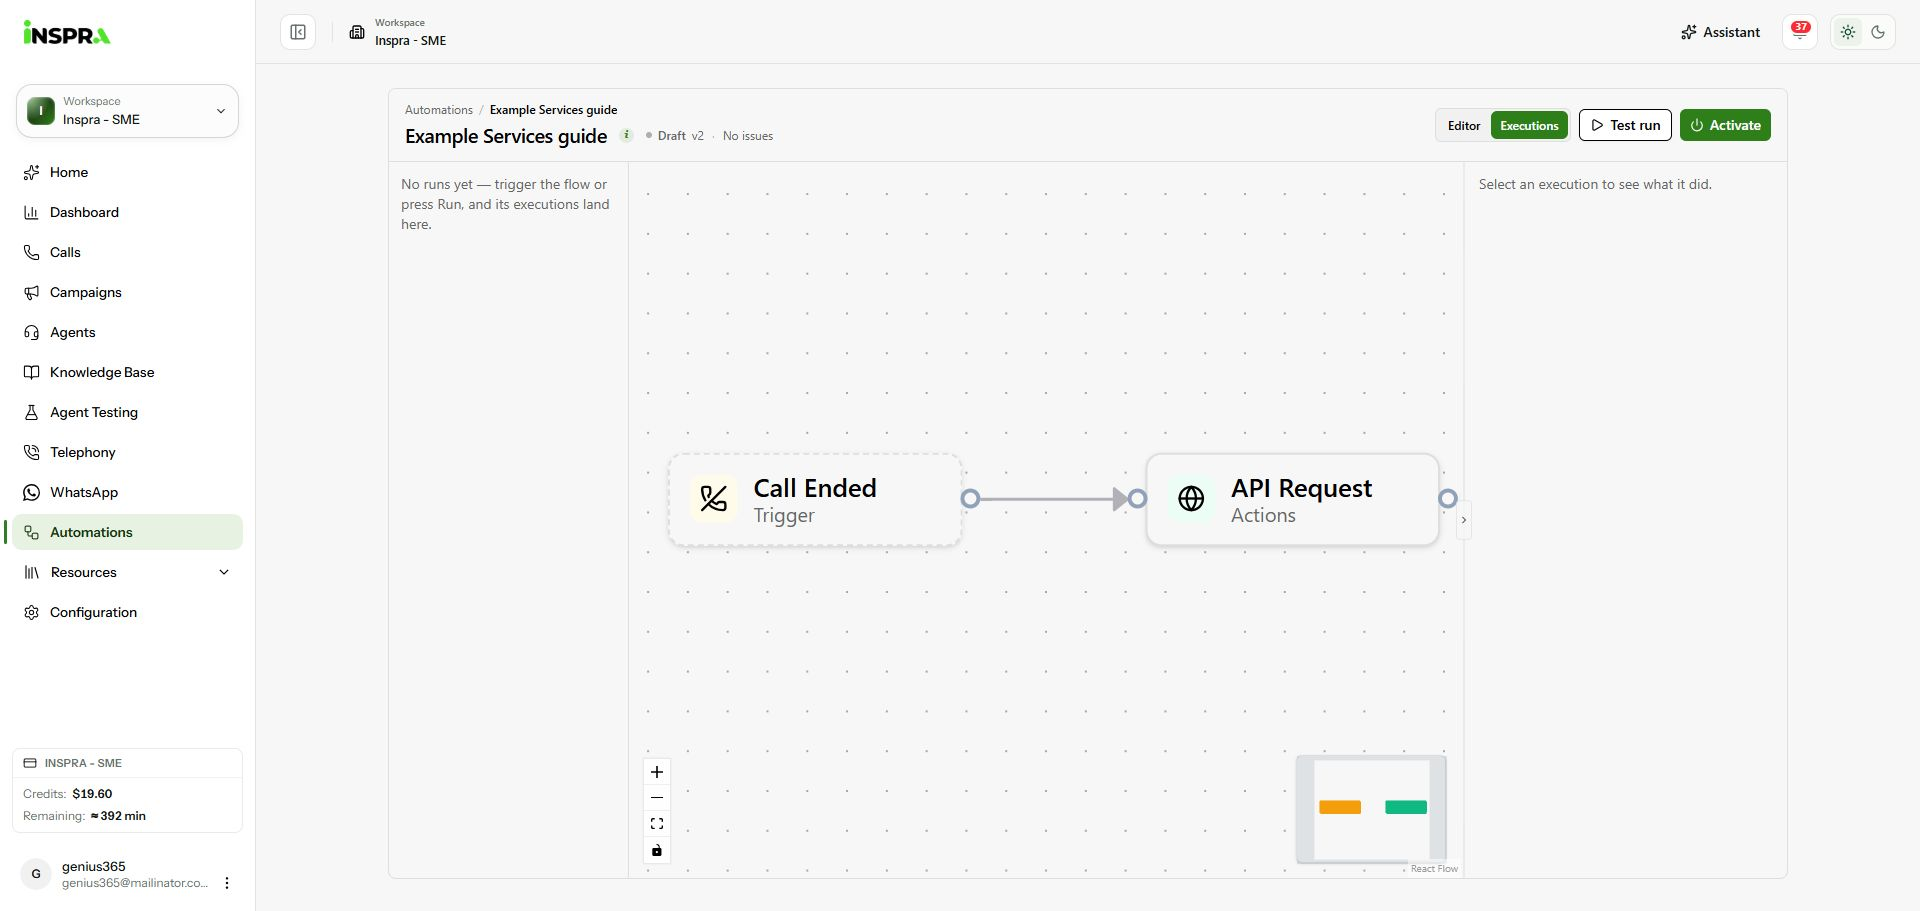Click the Activate button

click(1725, 125)
